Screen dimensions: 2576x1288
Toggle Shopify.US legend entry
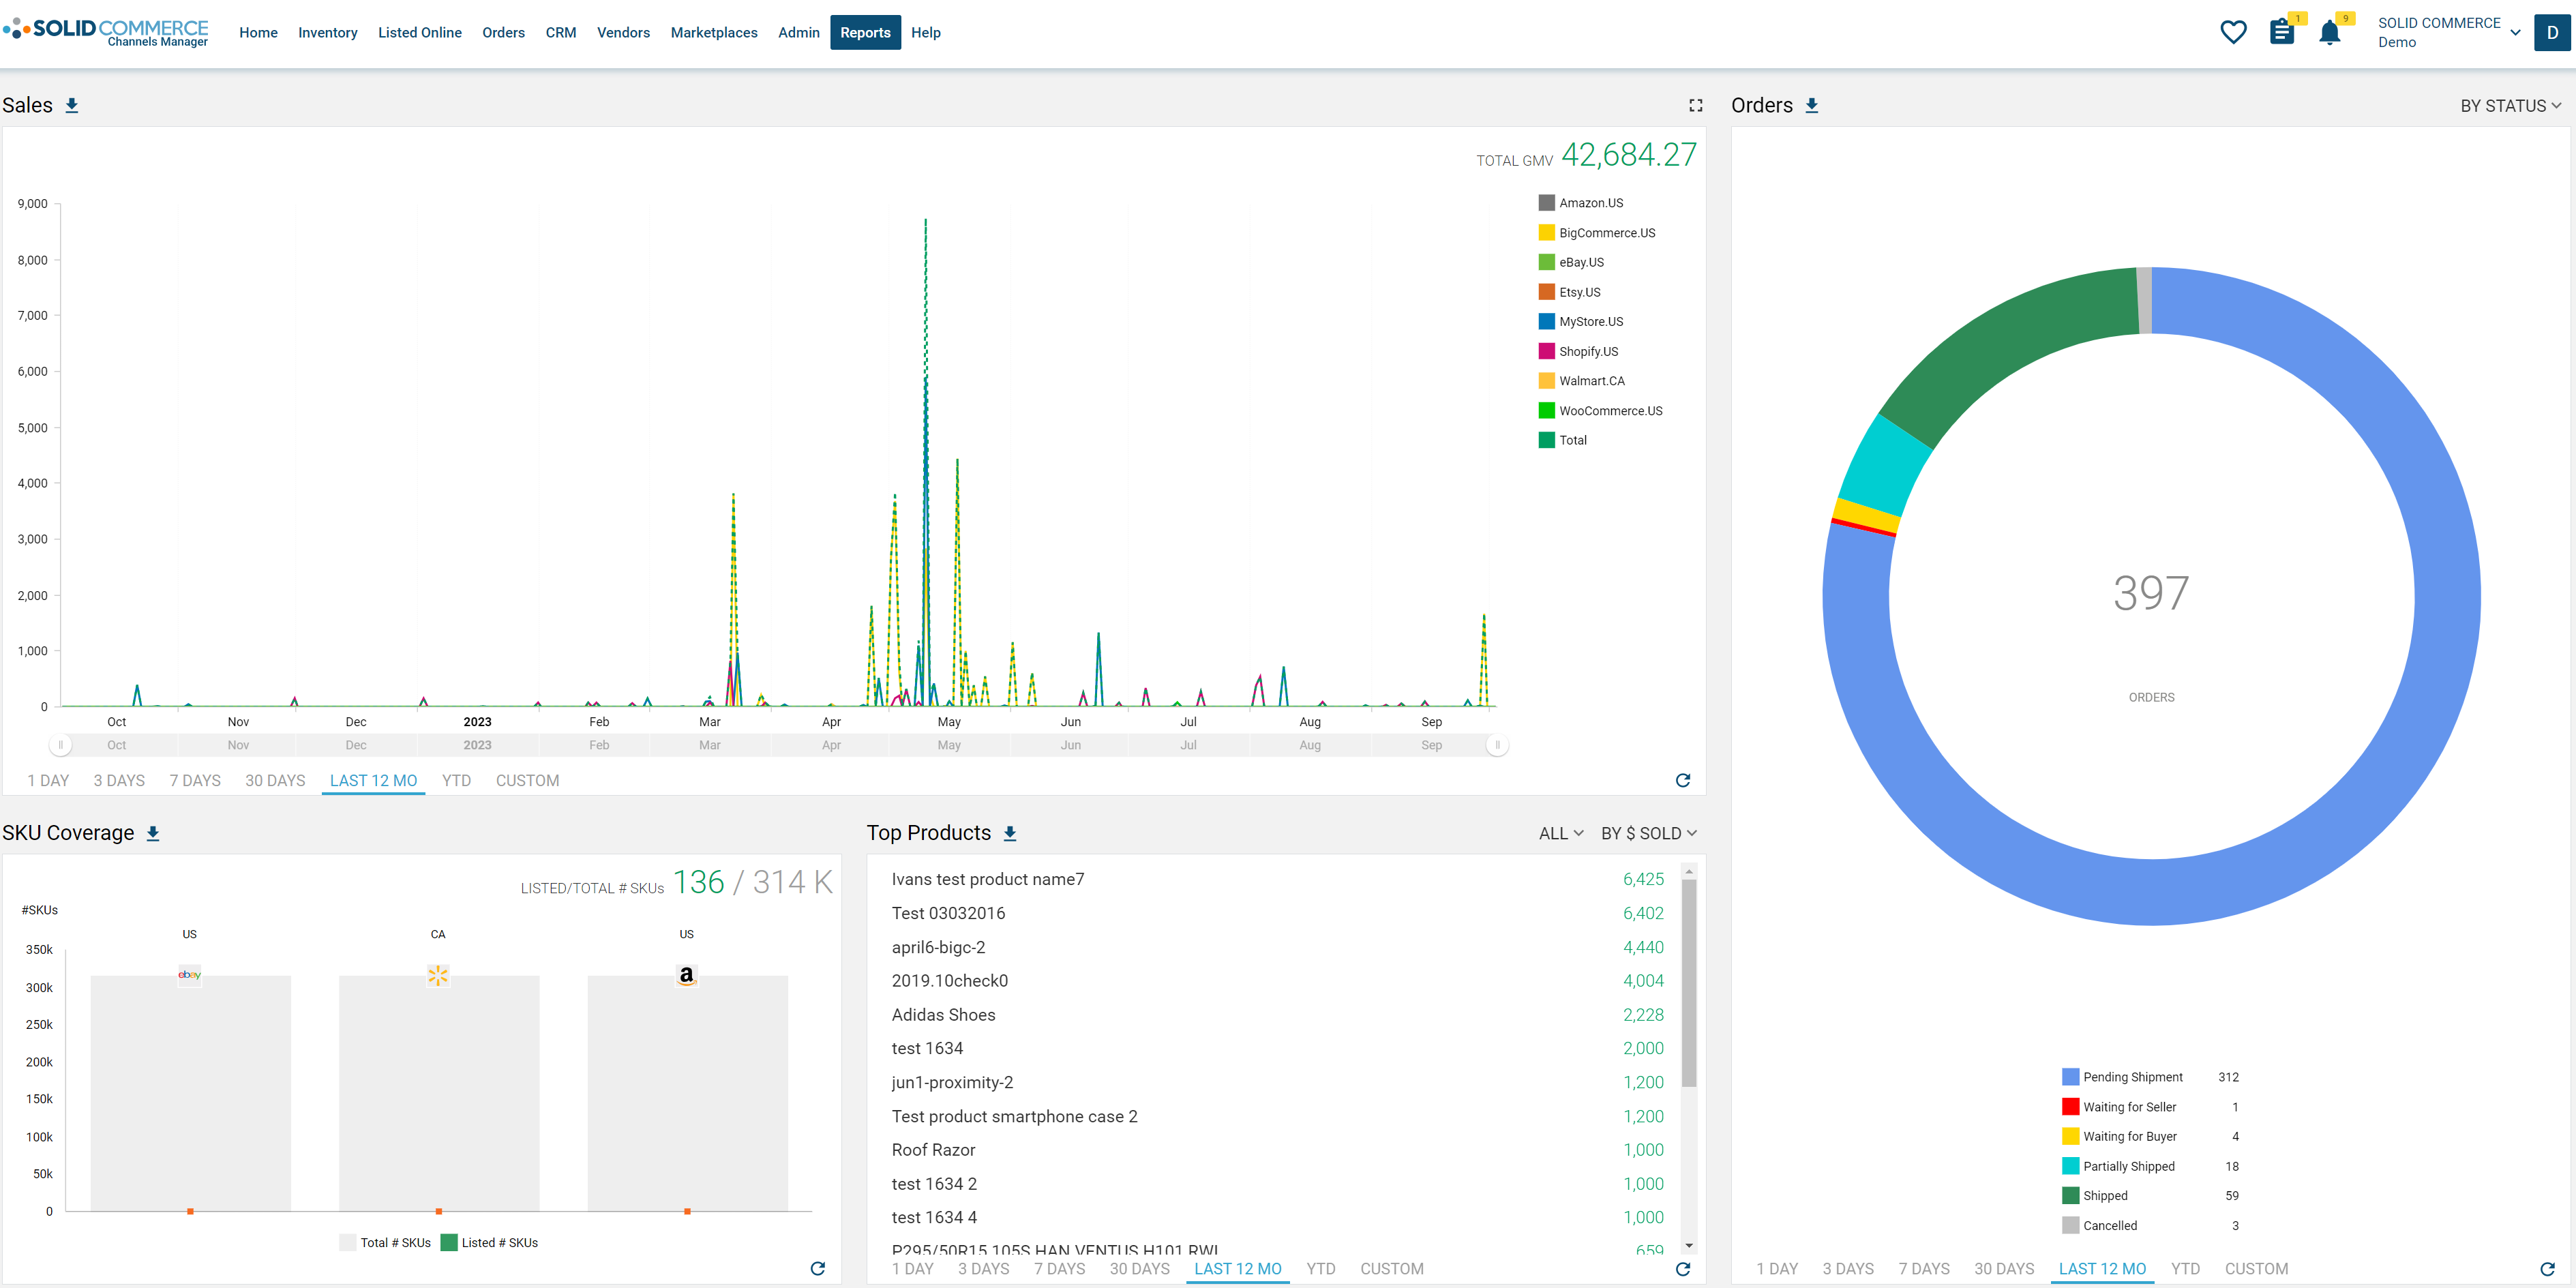(x=1587, y=351)
